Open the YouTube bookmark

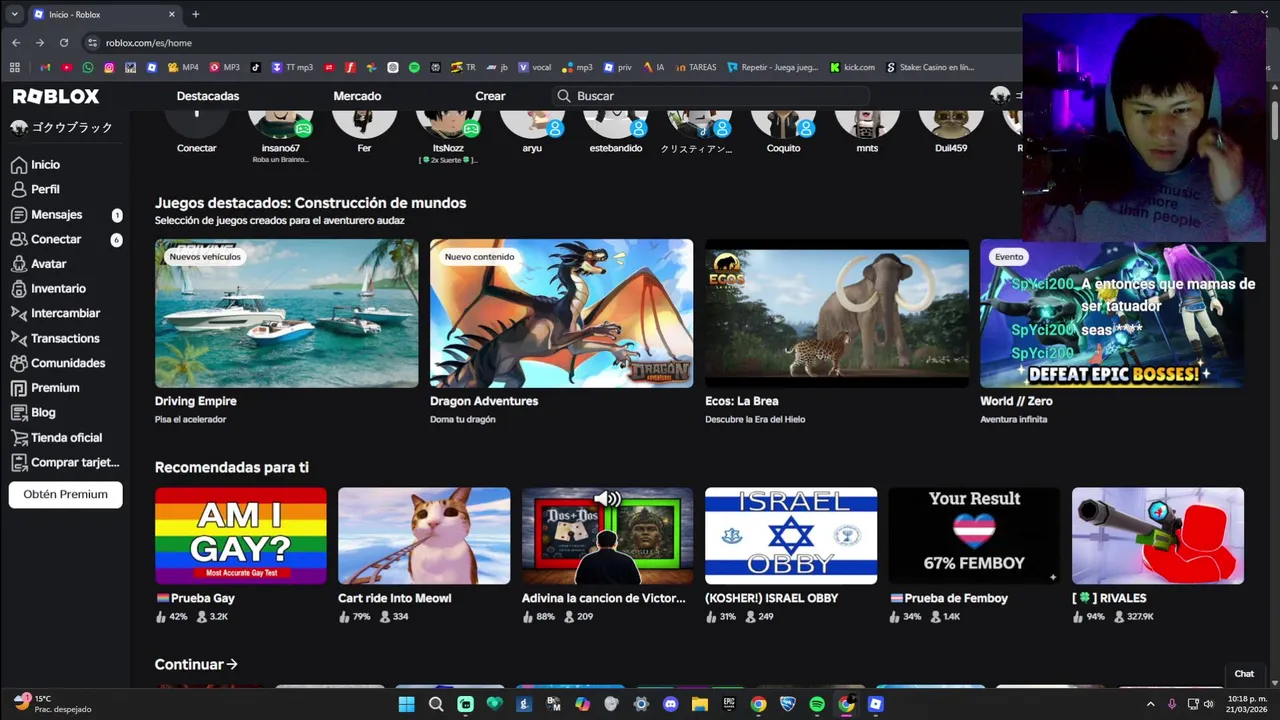click(x=67, y=68)
